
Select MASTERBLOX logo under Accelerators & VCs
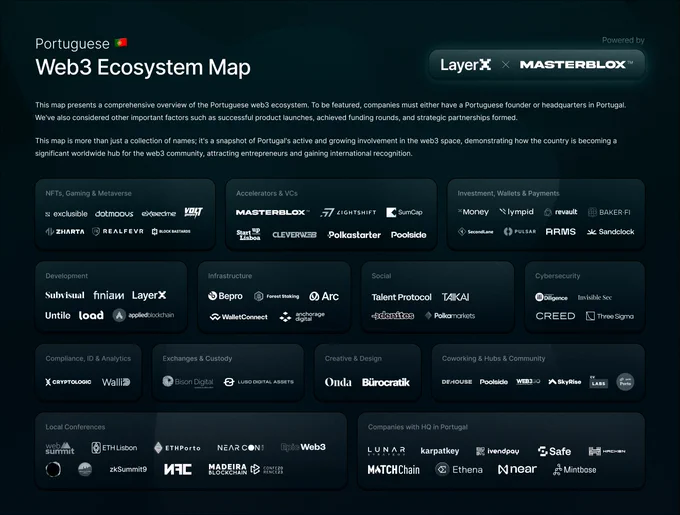pos(272,212)
